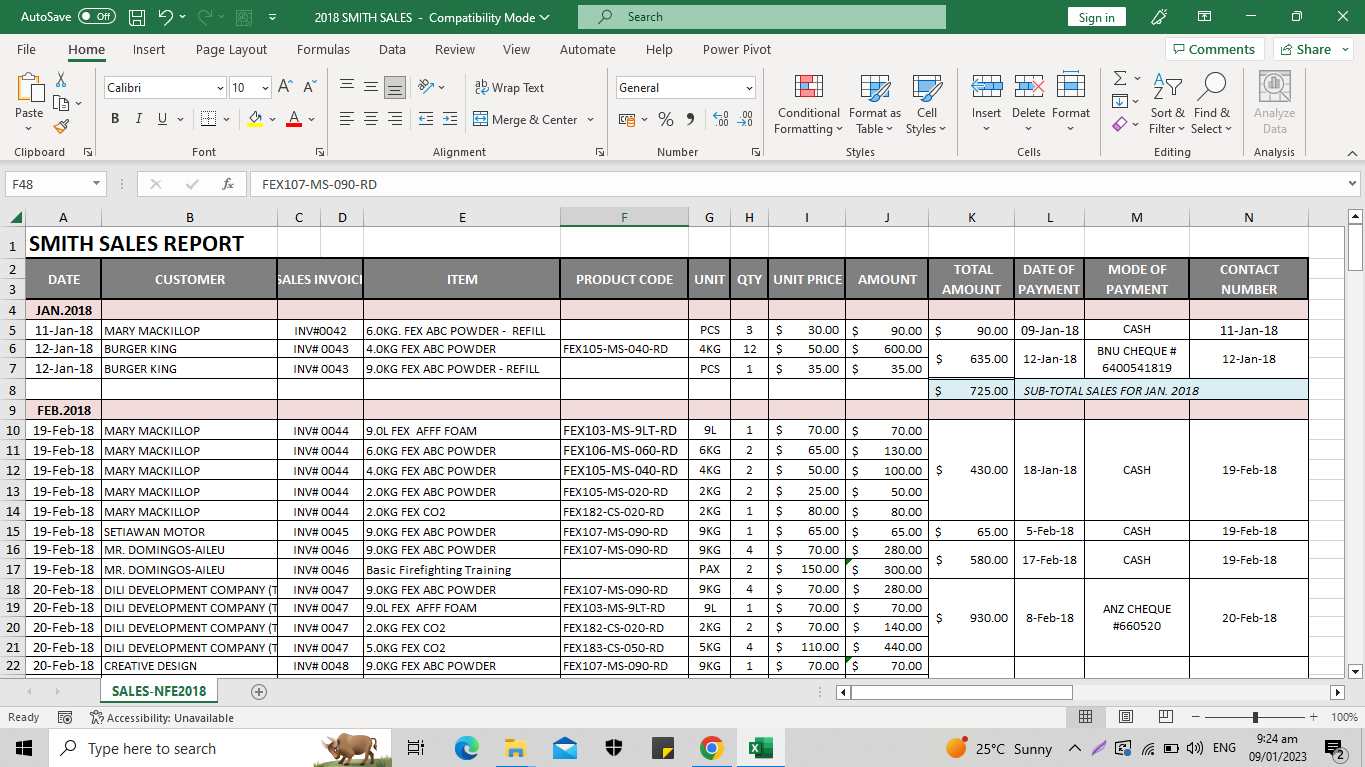Image resolution: width=1365 pixels, height=767 pixels.
Task: Open Conditional Formatting menu
Action: click(808, 105)
